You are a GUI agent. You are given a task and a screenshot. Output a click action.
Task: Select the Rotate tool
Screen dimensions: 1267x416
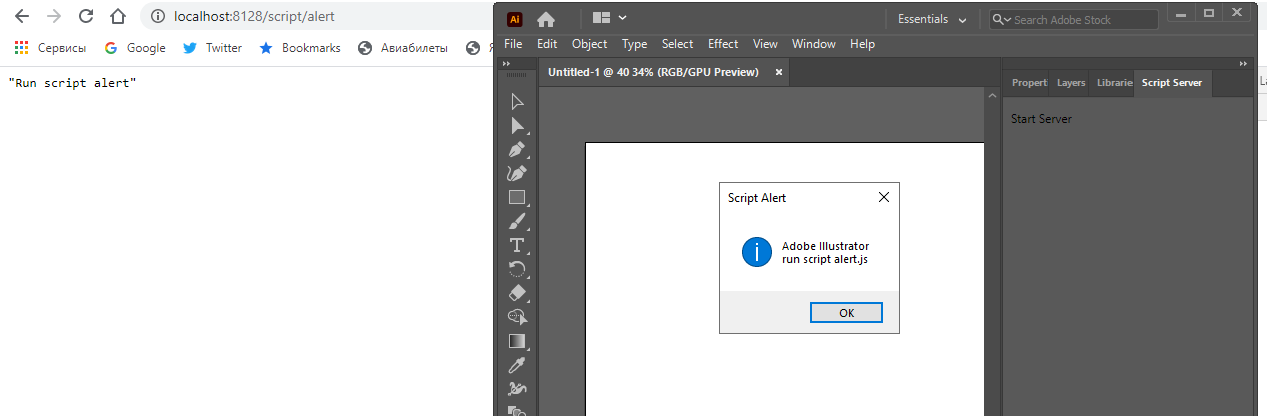point(517,269)
